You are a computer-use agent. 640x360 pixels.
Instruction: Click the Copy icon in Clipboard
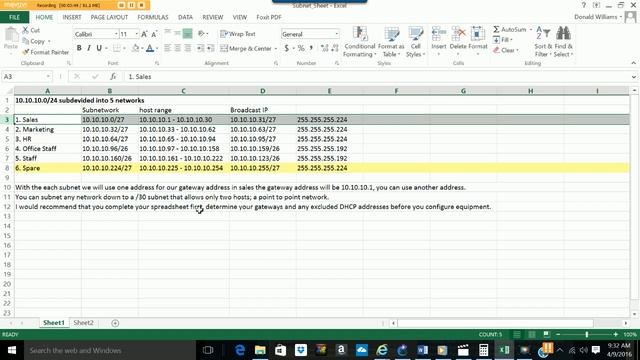click(x=26, y=41)
